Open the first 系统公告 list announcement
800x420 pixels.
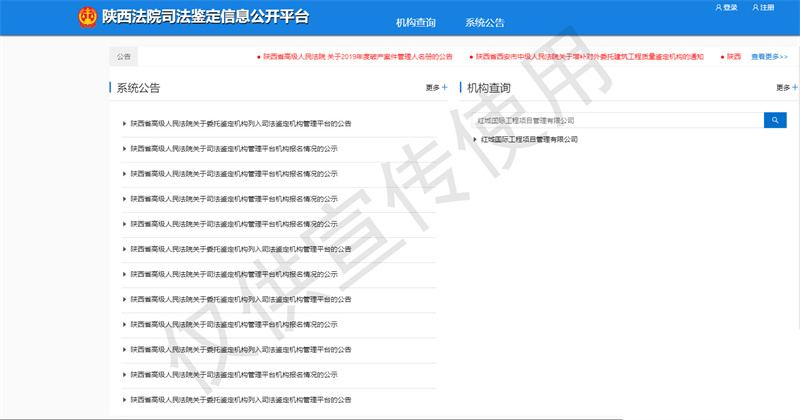tap(241, 123)
